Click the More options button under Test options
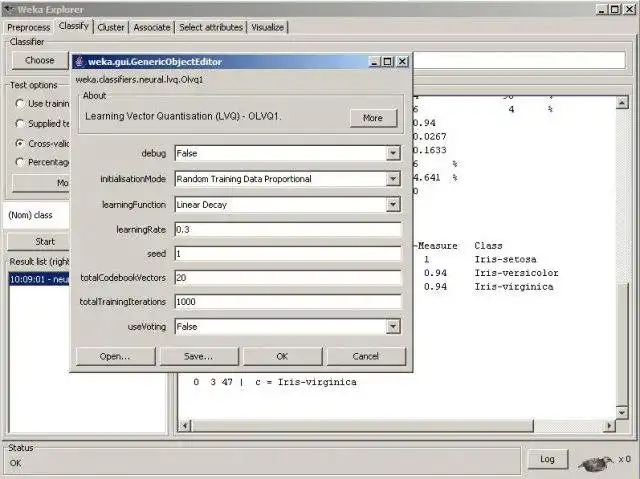 [41, 183]
